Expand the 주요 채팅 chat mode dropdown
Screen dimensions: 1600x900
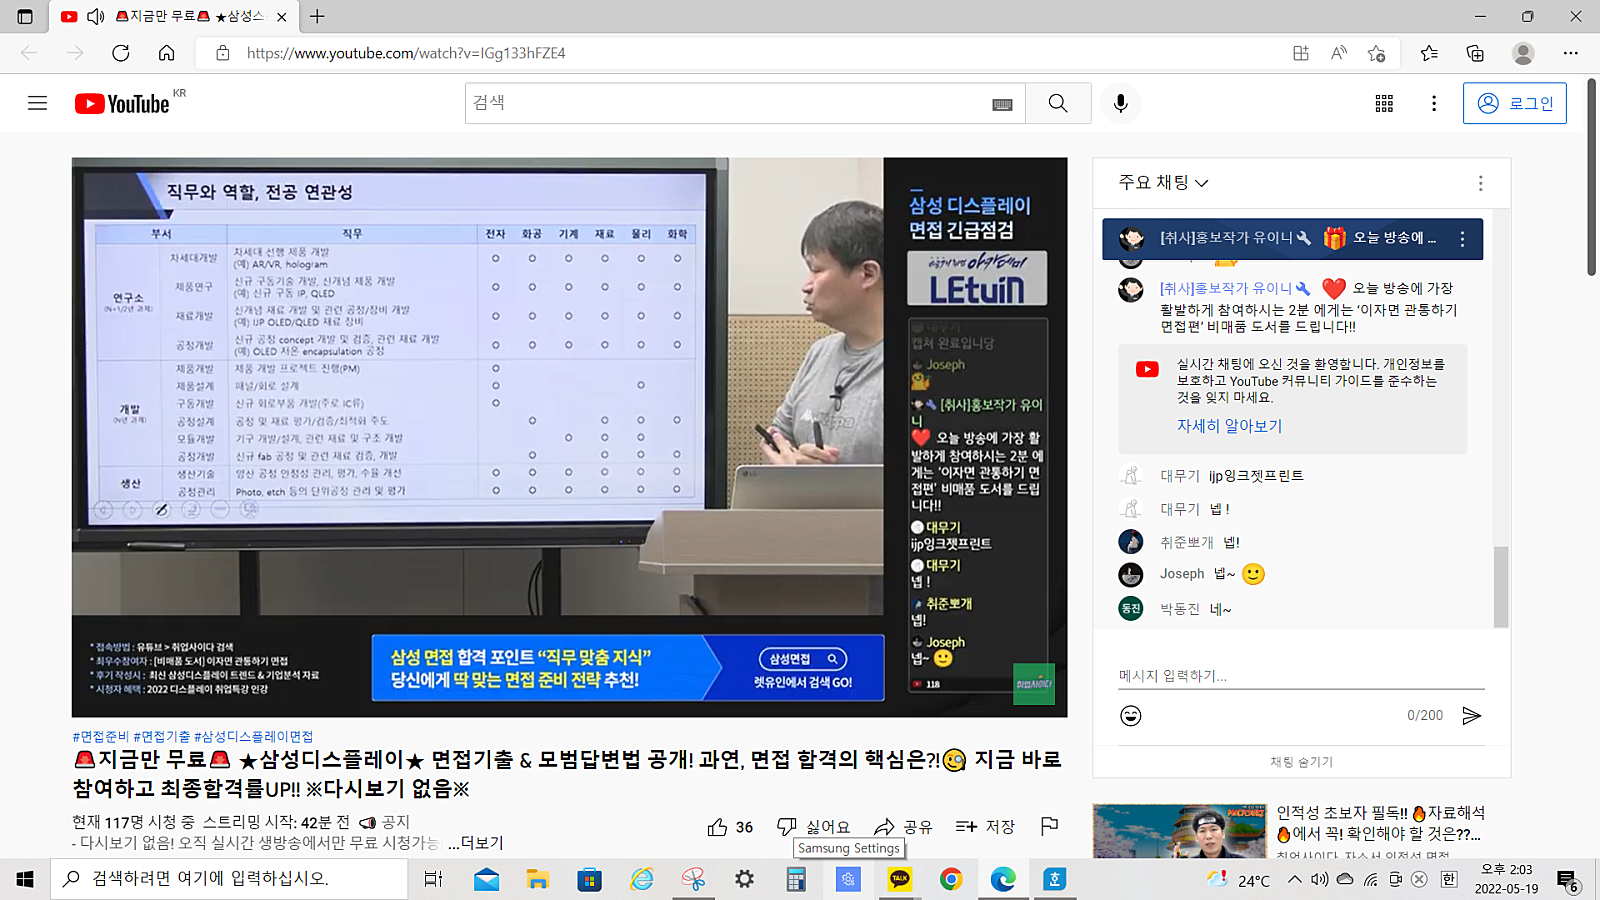click(1163, 183)
